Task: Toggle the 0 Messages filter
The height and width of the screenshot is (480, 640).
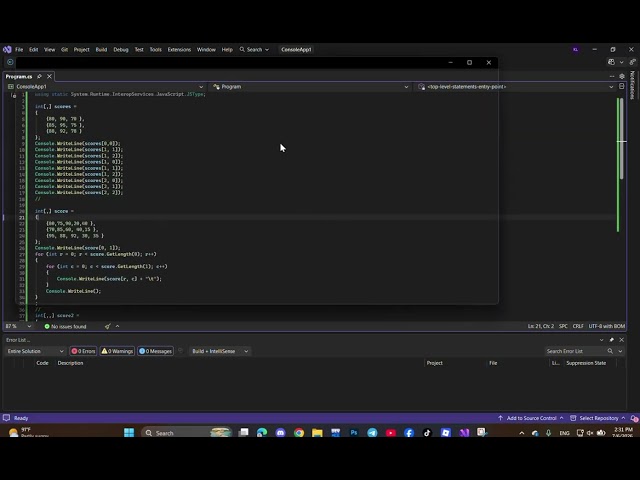Action: (x=156, y=351)
